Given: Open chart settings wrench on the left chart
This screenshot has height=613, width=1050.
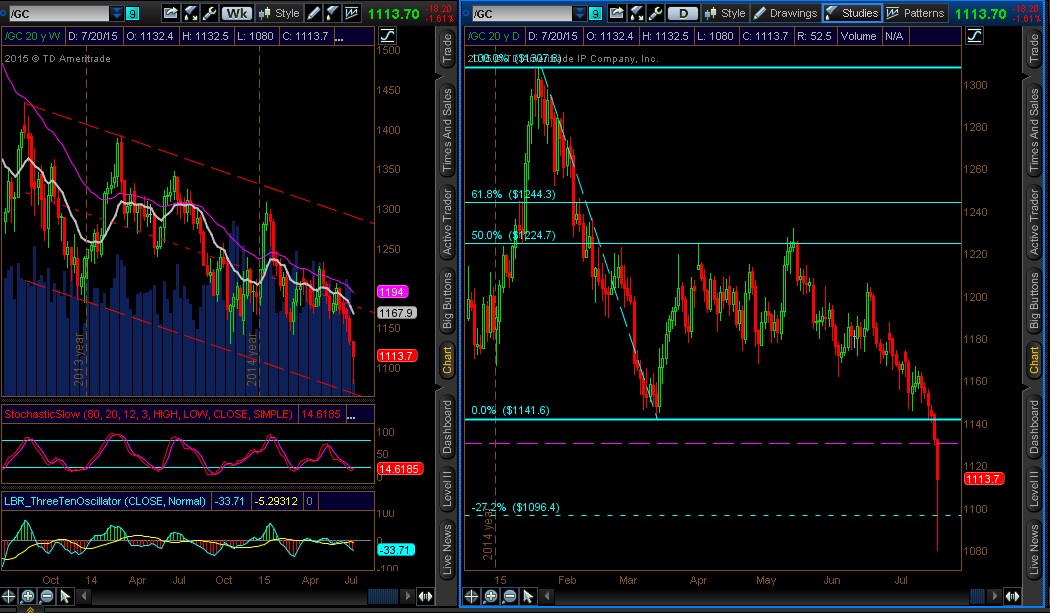Looking at the screenshot, I should pyautogui.click(x=208, y=13).
